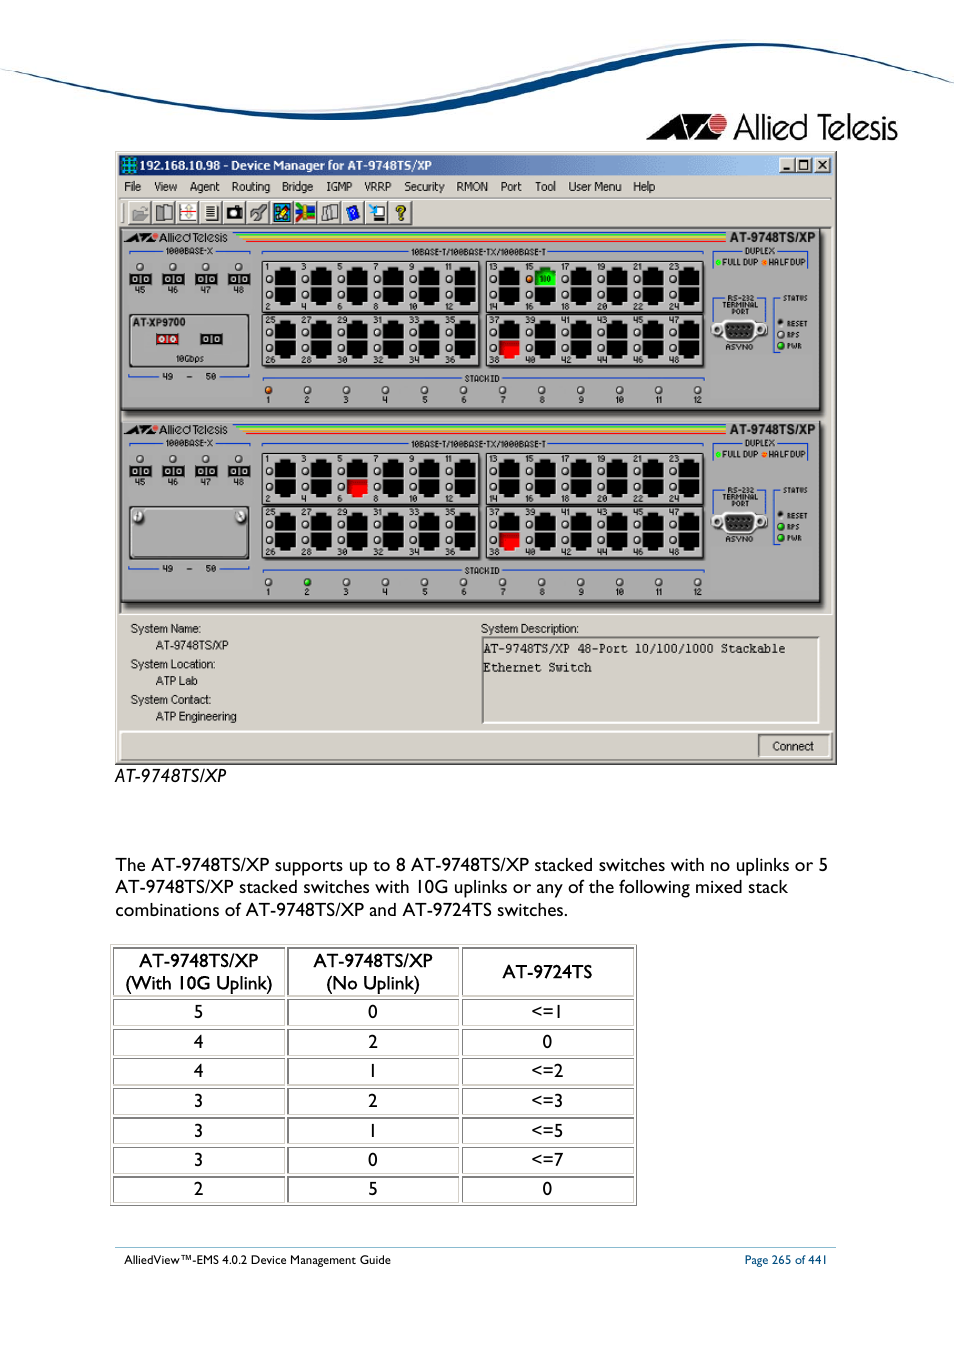Click the ATP Engineering system contact value
The width and height of the screenshot is (954, 1351).
[x=196, y=717]
